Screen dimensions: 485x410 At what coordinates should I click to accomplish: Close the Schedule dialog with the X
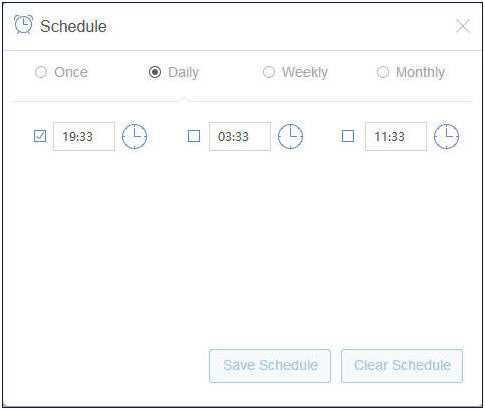point(463,26)
